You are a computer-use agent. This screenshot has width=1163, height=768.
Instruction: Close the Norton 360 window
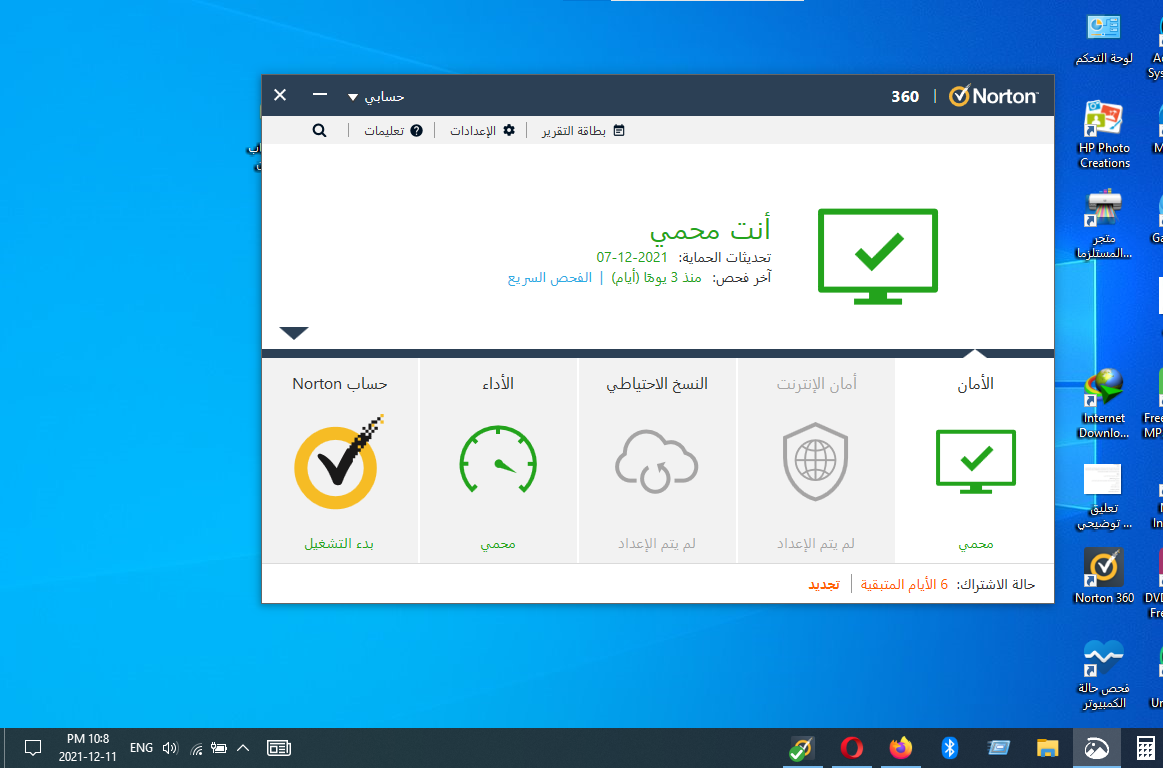coord(280,95)
